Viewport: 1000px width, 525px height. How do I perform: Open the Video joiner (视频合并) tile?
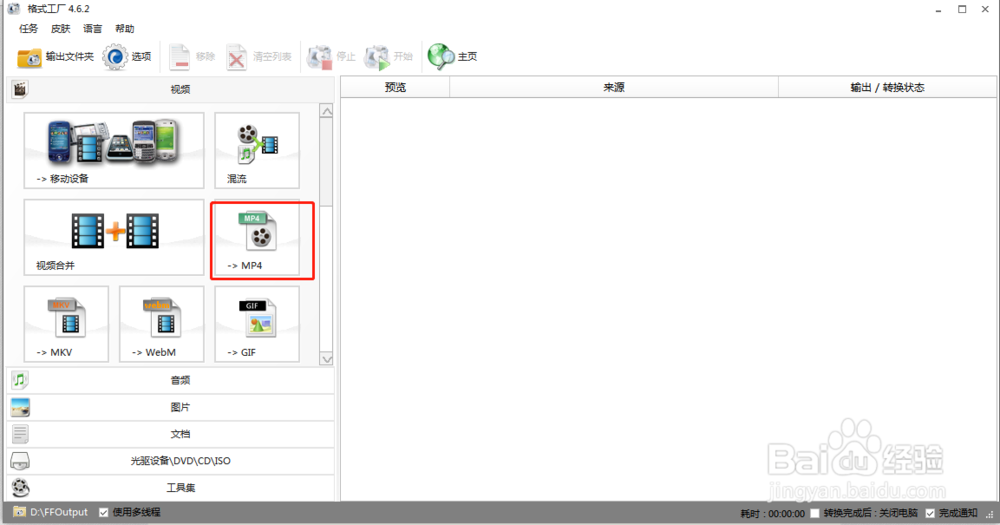point(114,237)
